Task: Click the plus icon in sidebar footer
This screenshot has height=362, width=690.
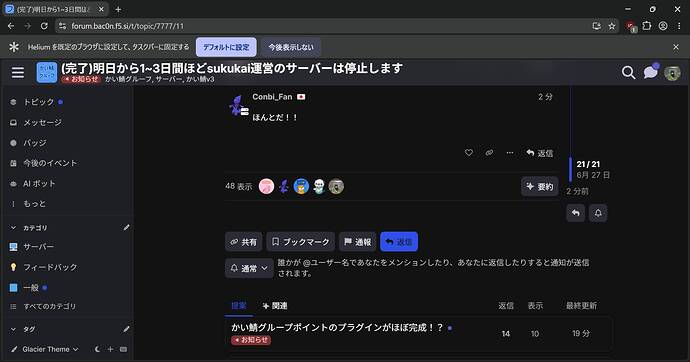Action: (110, 349)
